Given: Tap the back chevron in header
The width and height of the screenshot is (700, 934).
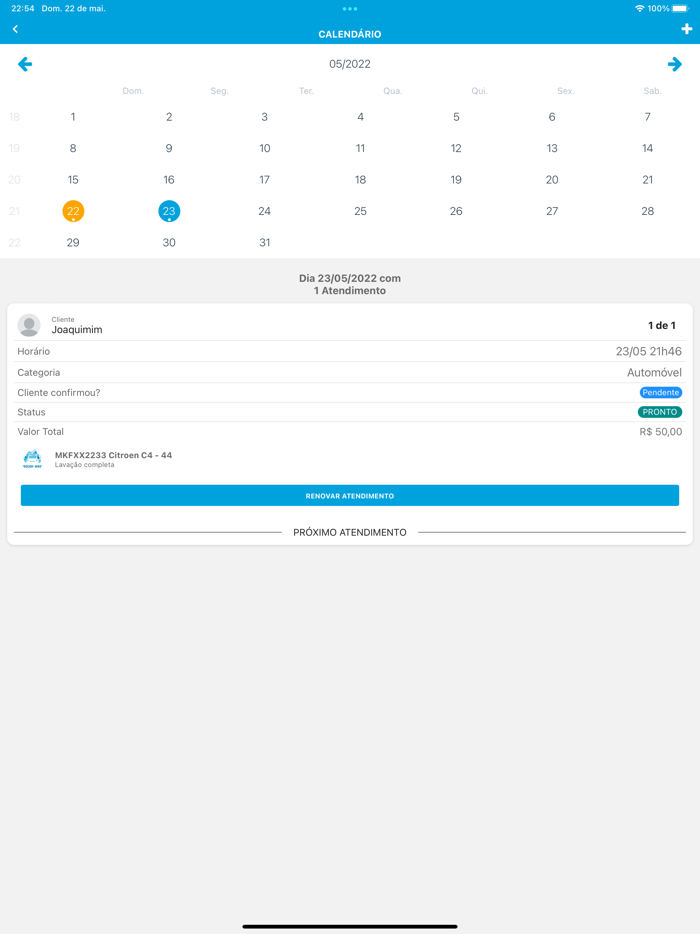Looking at the screenshot, I should (x=15, y=29).
